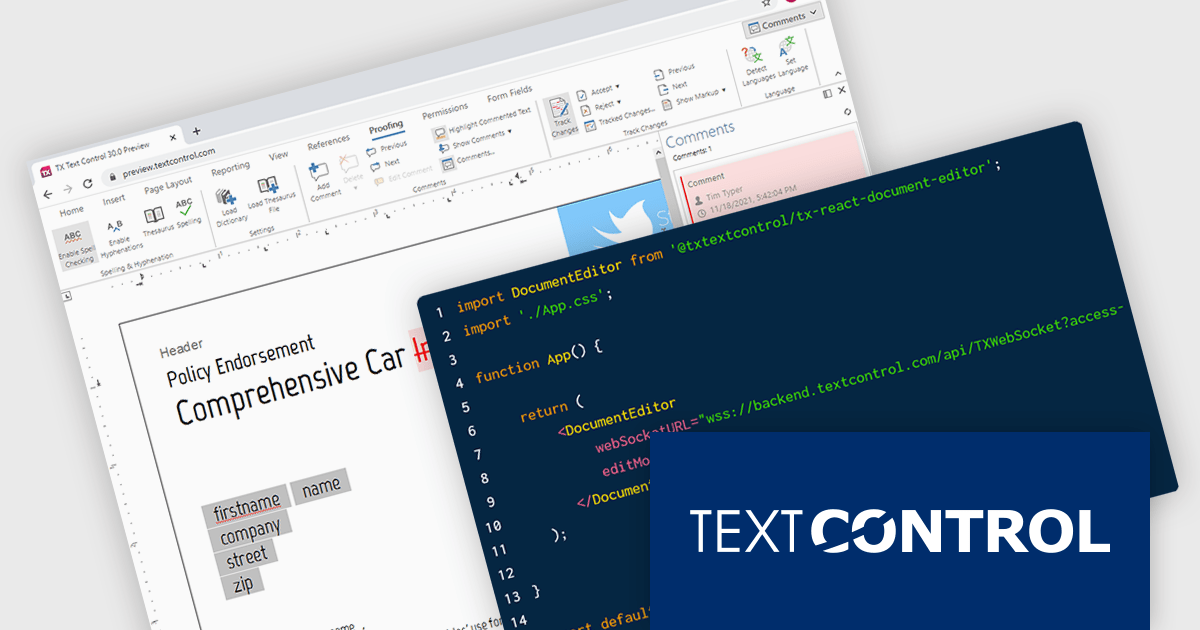This screenshot has width=1200, height=630.
Task: Select the street merge field
Action: (246, 556)
